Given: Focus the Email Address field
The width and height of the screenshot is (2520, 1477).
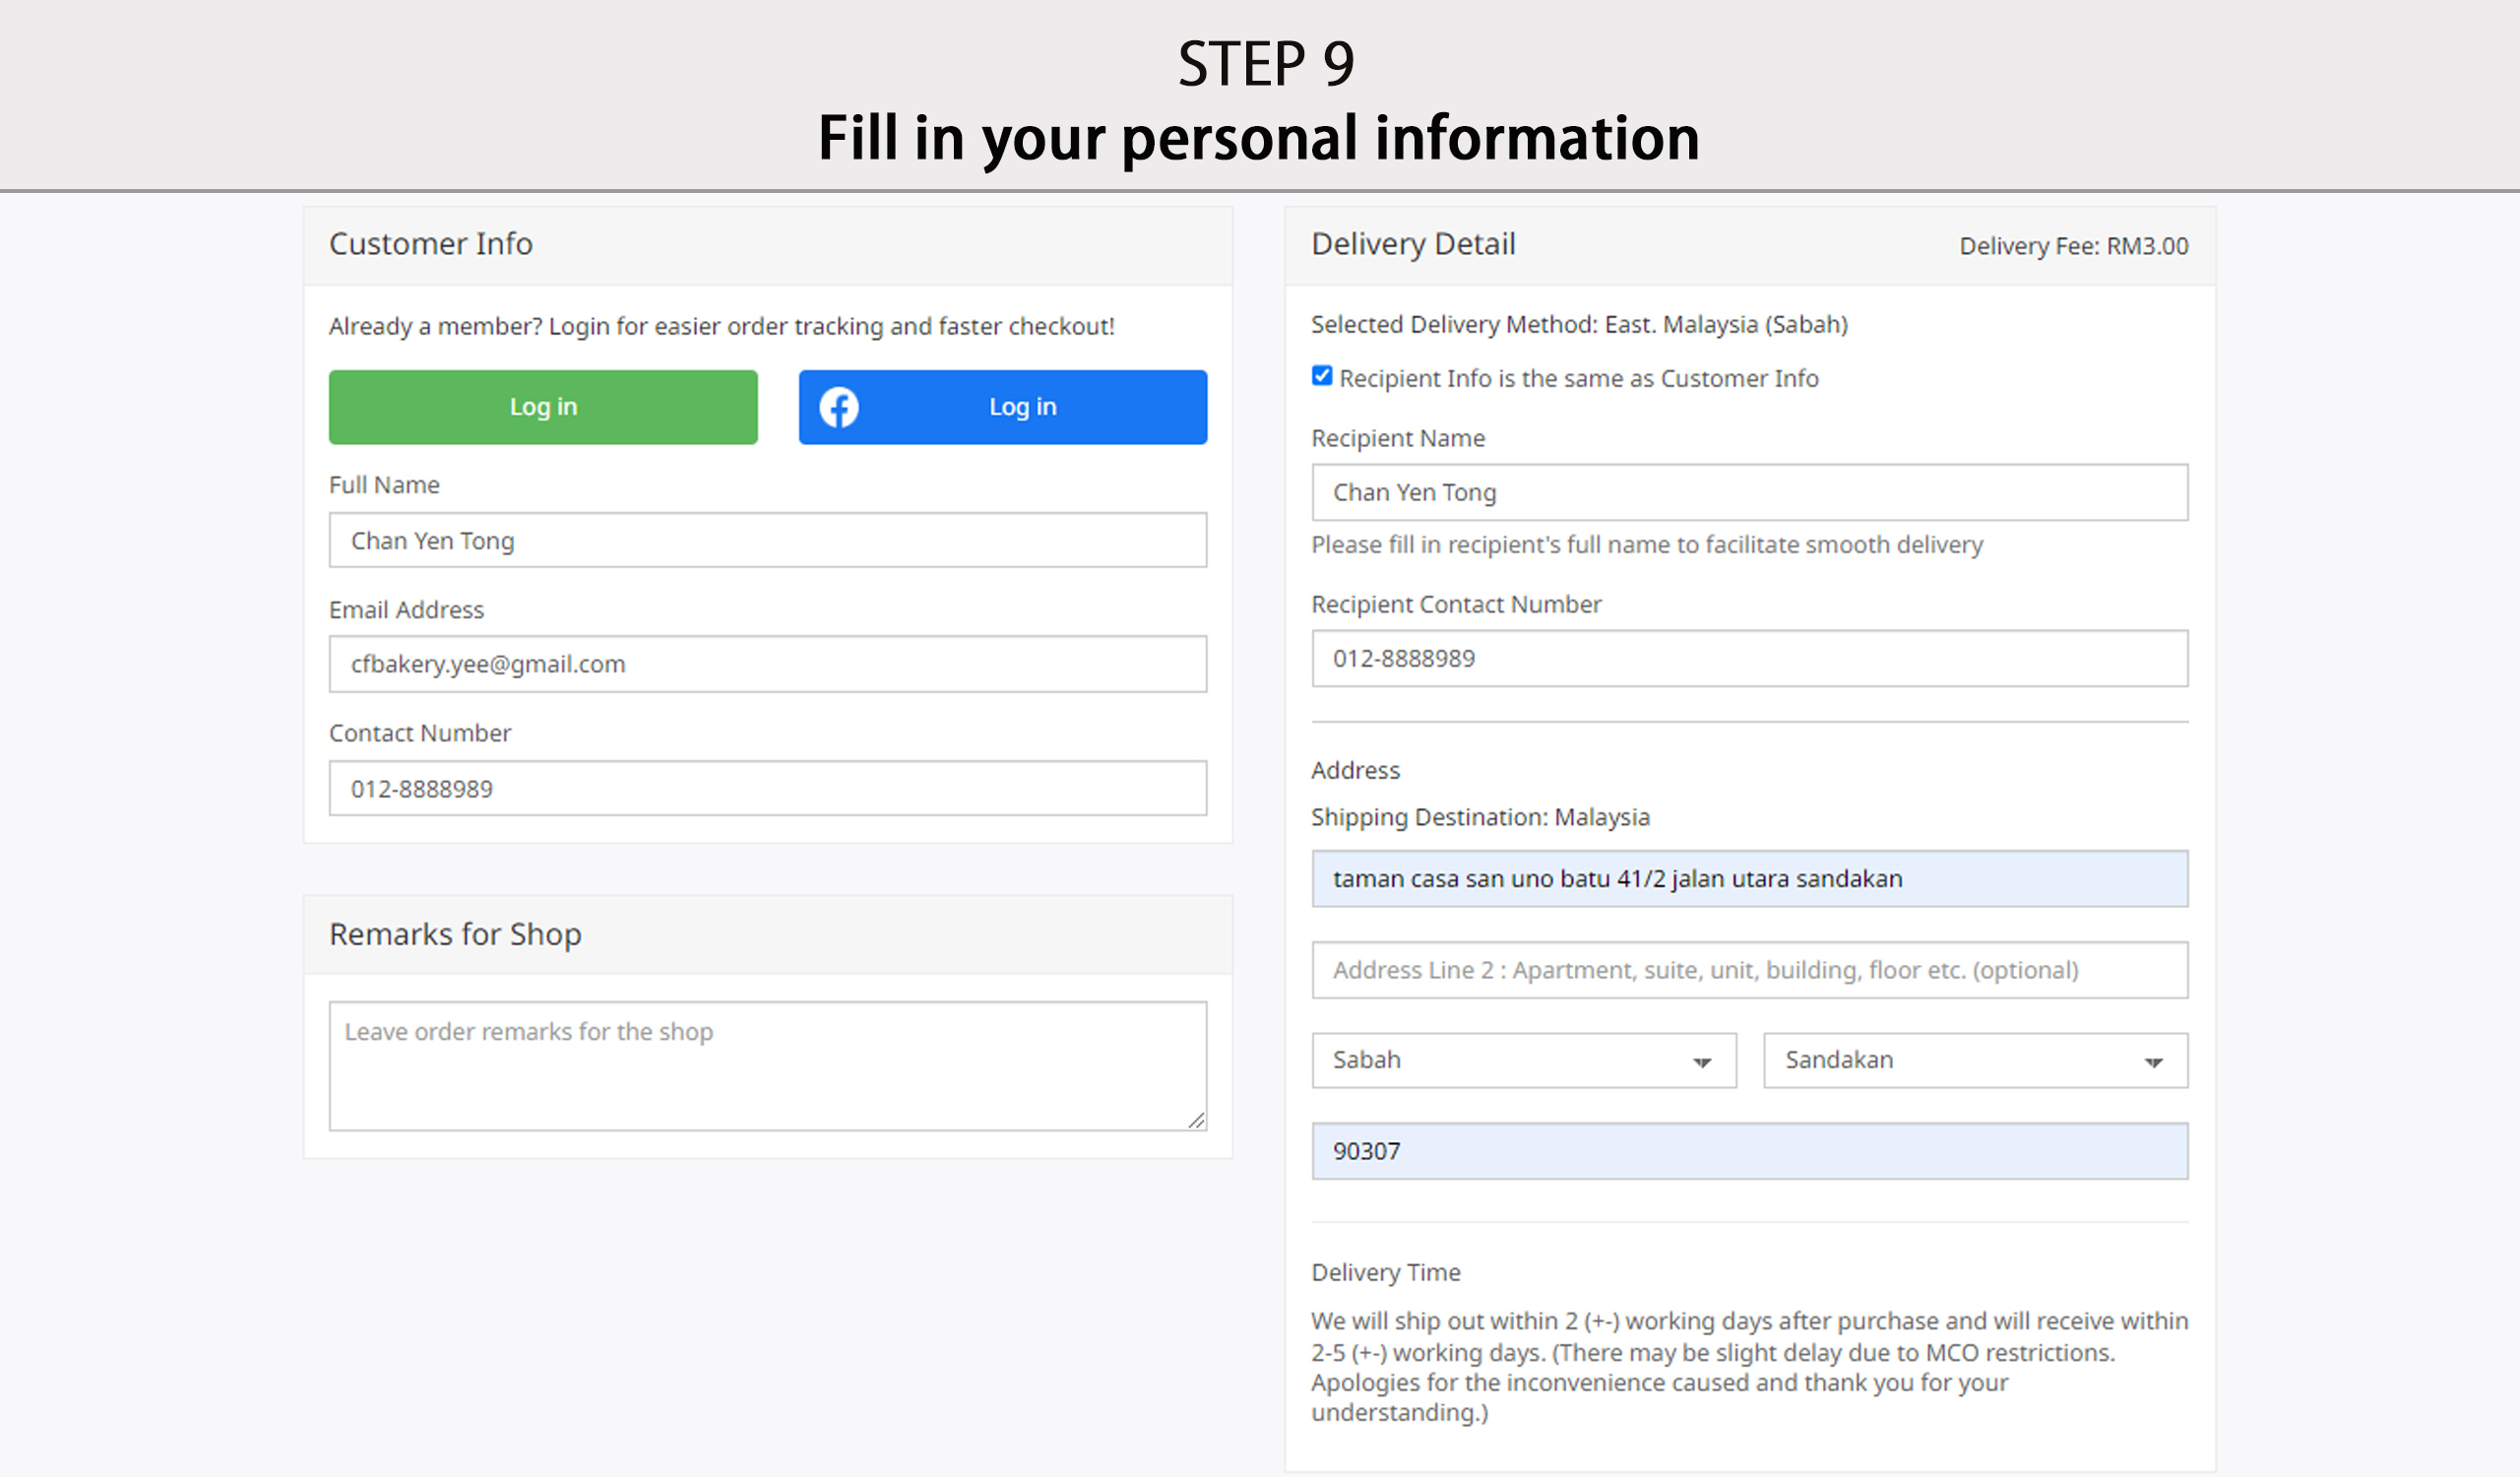Looking at the screenshot, I should pyautogui.click(x=767, y=664).
